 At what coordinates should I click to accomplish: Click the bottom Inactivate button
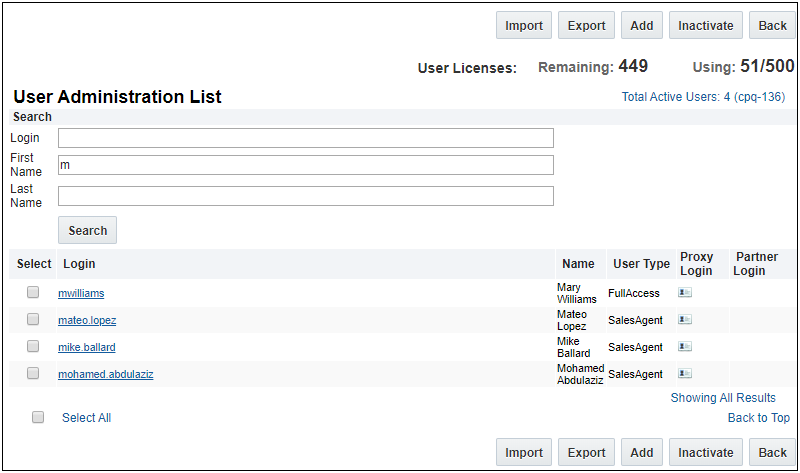(x=705, y=453)
